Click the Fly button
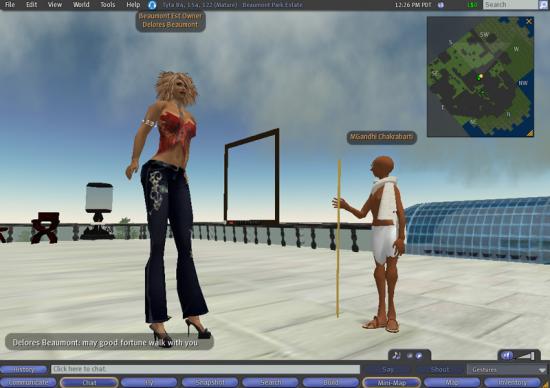 (149, 382)
